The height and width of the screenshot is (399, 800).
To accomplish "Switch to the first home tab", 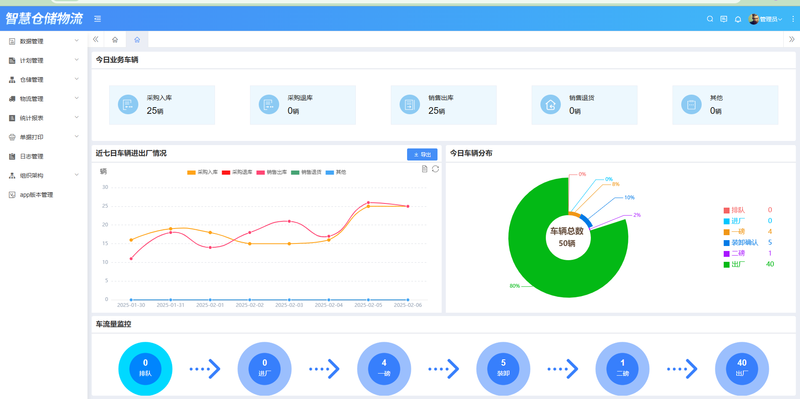I will (115, 39).
